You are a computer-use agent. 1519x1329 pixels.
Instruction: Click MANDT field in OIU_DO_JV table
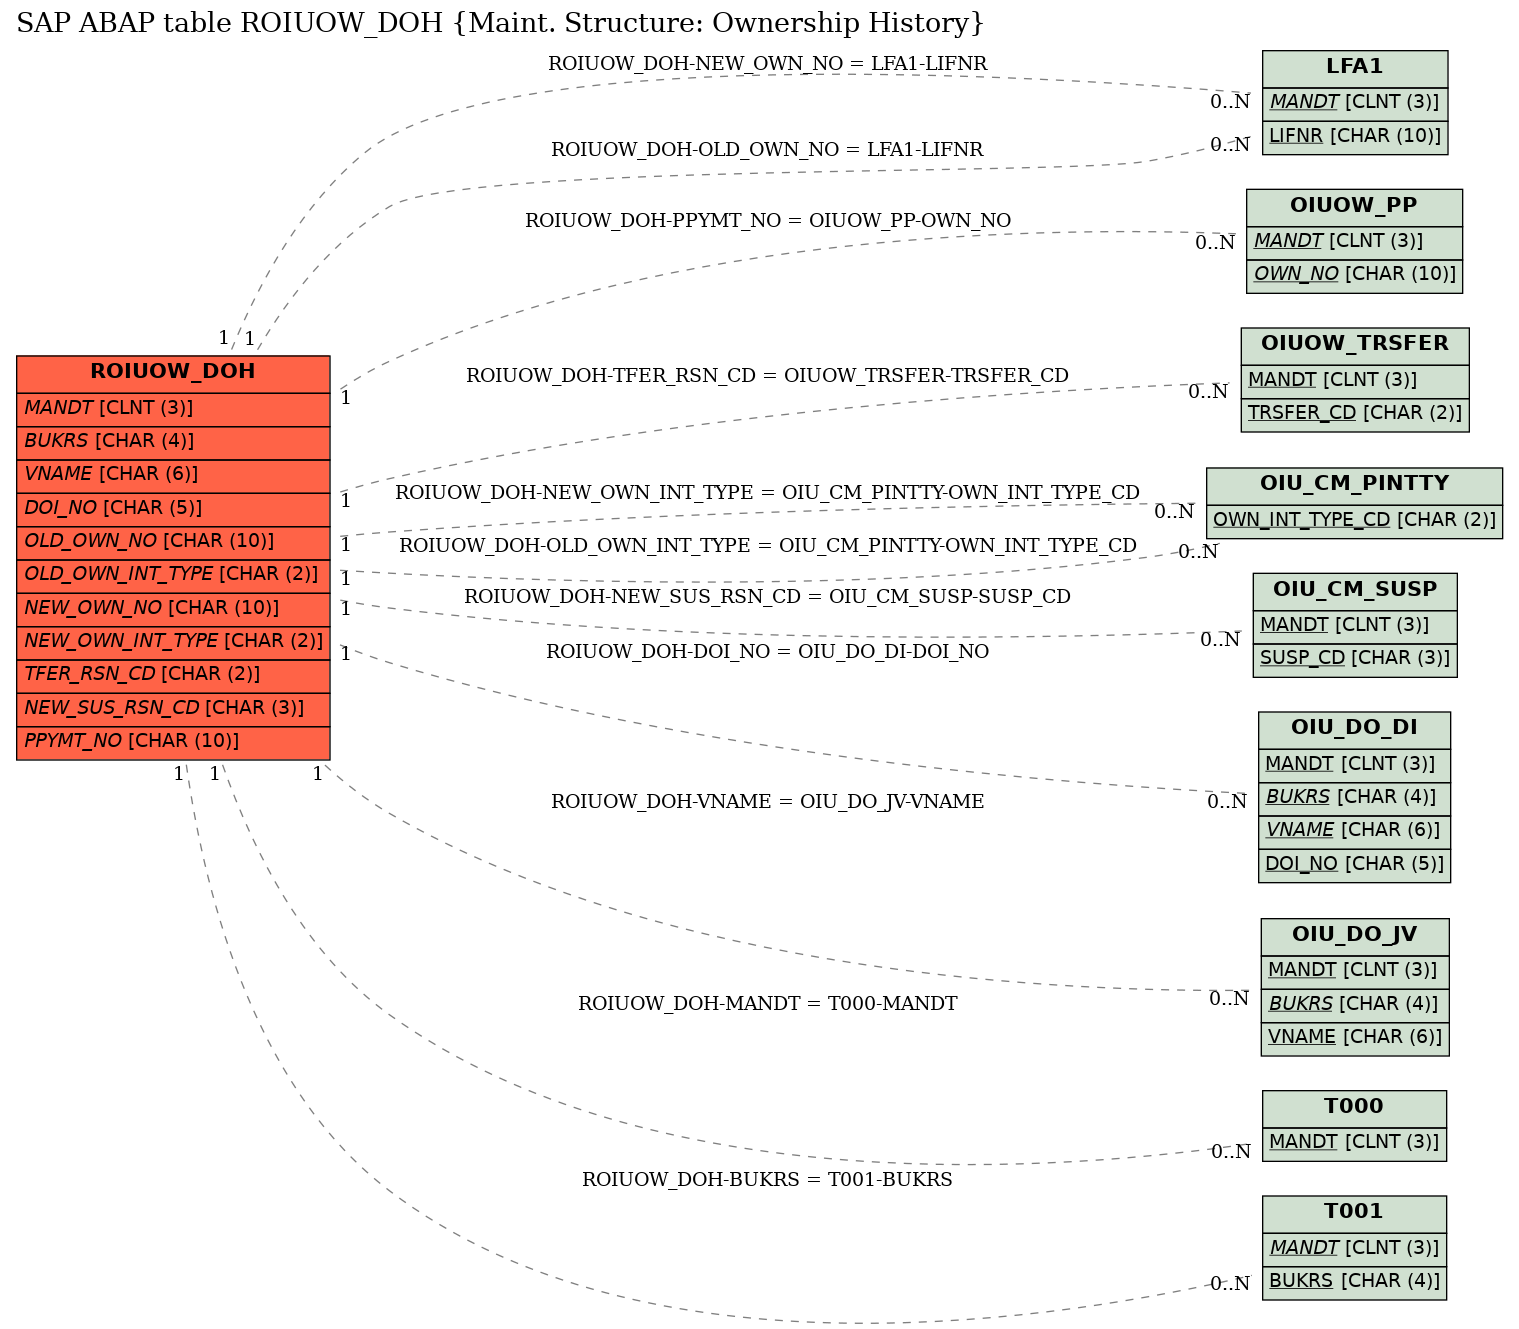(x=1355, y=971)
